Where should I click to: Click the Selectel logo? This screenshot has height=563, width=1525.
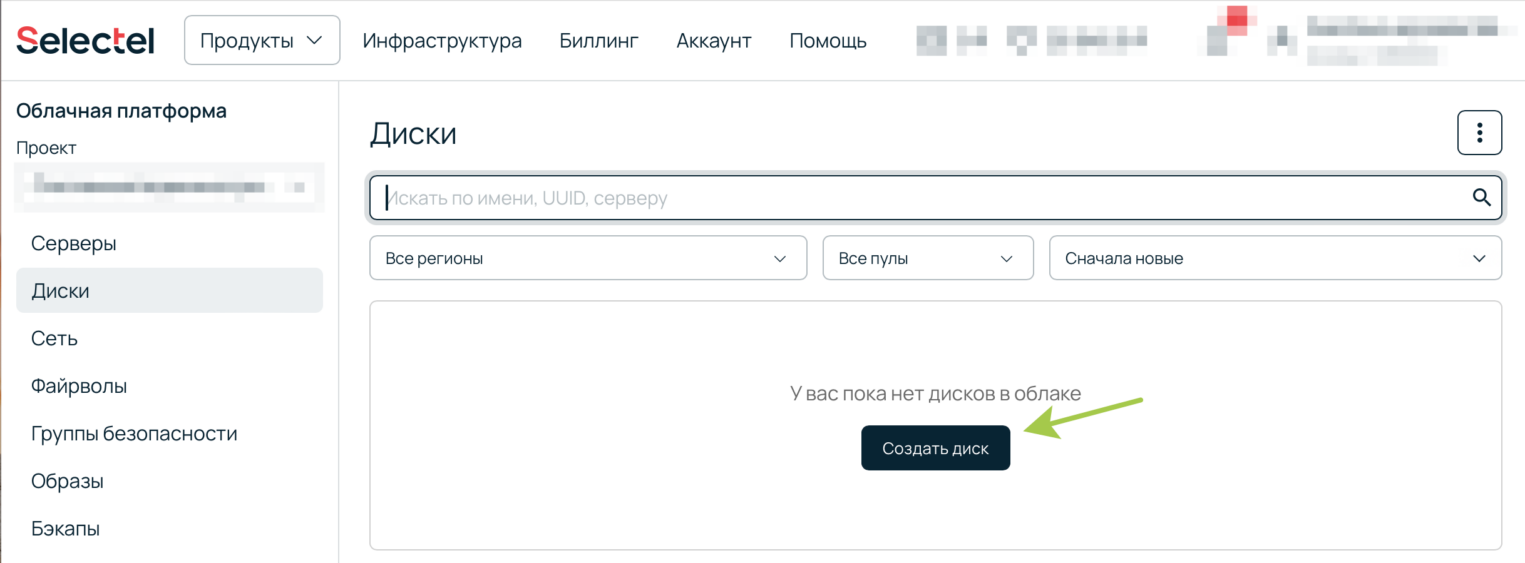[85, 40]
